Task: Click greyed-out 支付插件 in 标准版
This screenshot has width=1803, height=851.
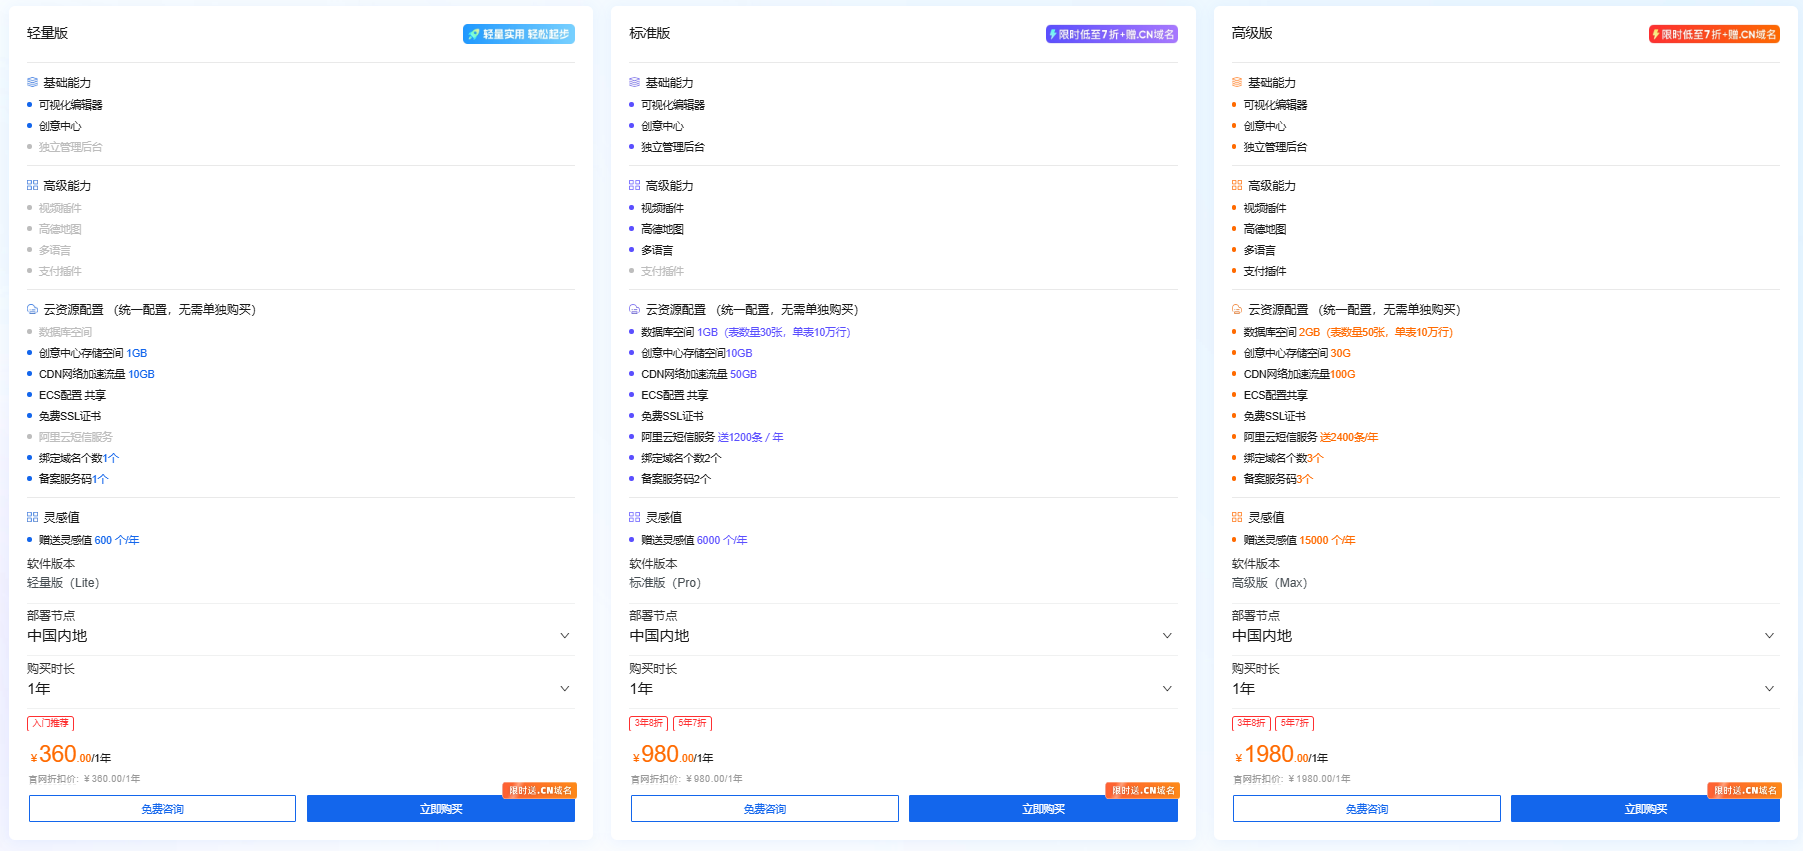Action: [x=662, y=271]
